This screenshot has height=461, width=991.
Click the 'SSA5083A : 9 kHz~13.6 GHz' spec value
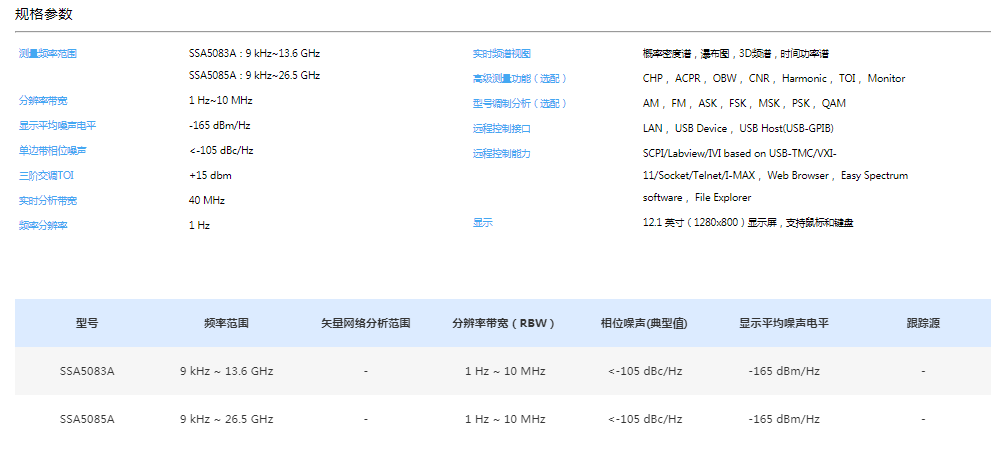coord(254,54)
